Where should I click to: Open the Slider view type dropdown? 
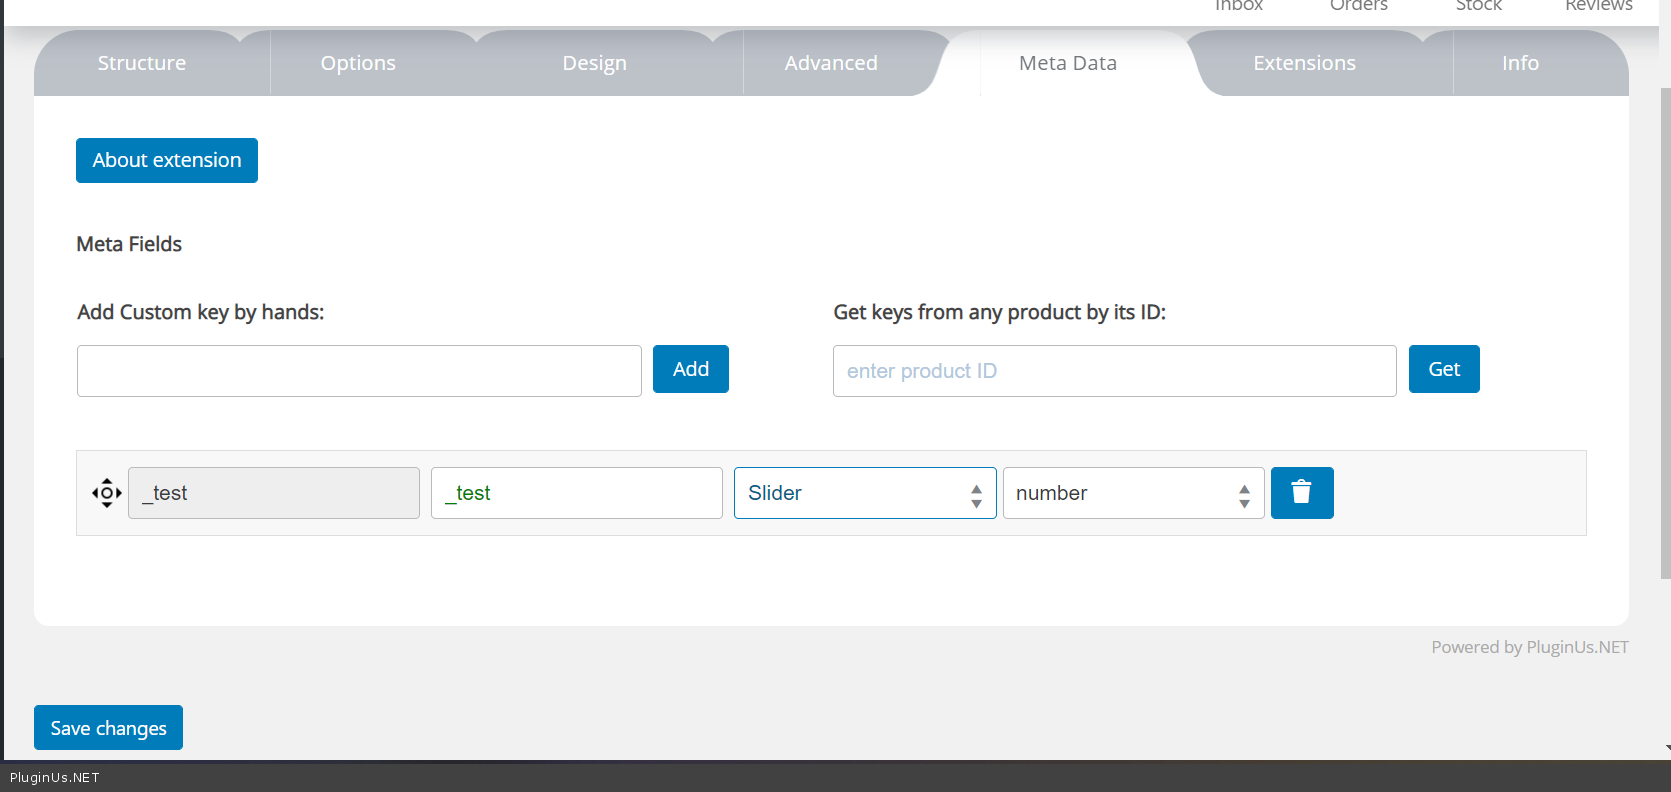point(864,493)
